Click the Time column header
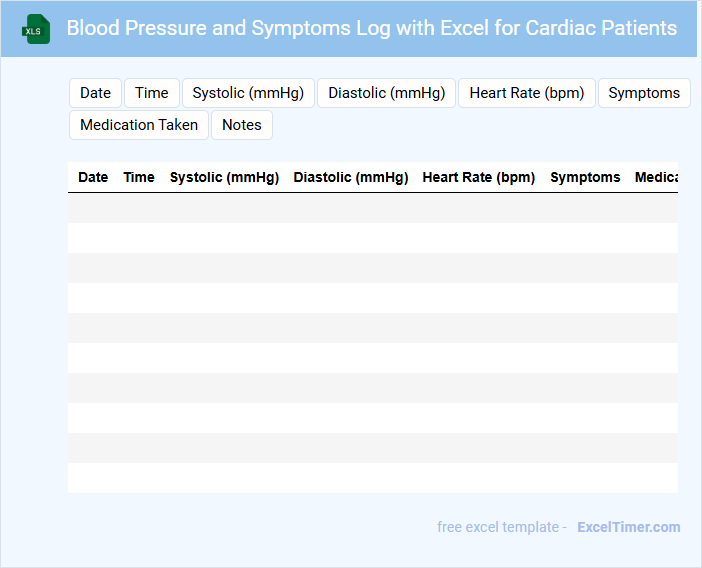The width and height of the screenshot is (702, 568). (139, 177)
